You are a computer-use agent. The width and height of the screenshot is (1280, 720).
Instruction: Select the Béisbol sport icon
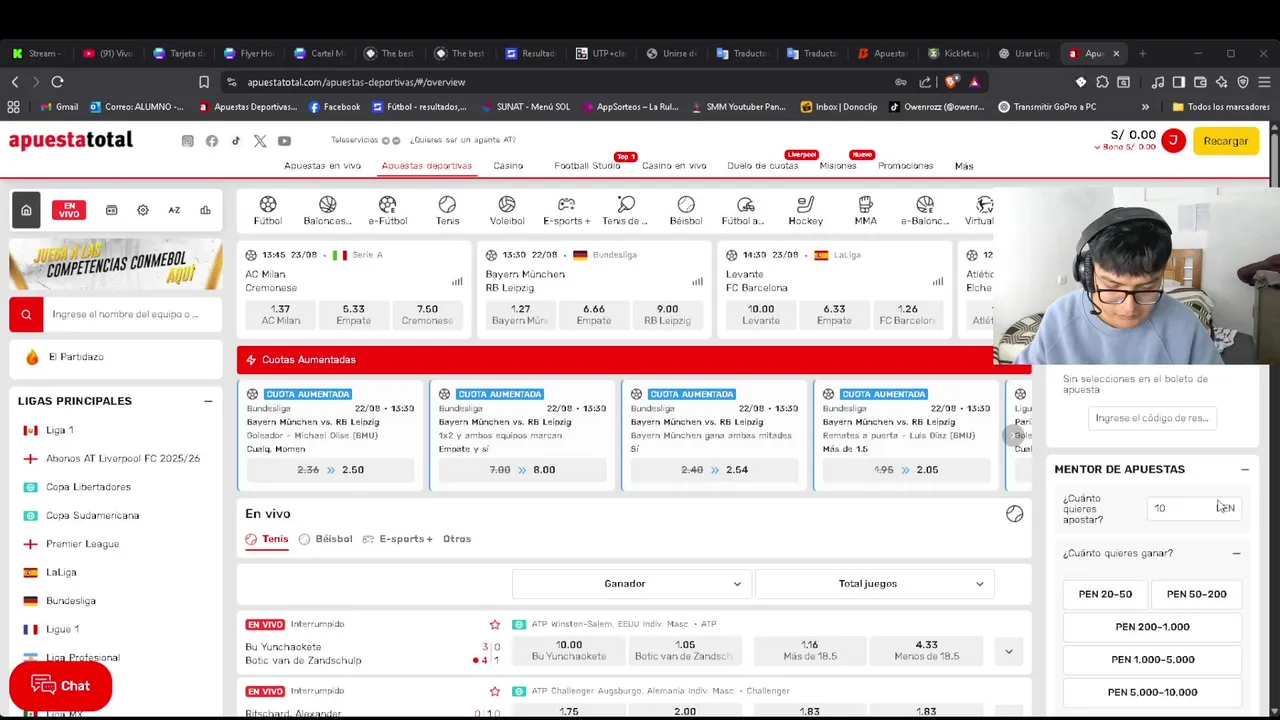[686, 210]
